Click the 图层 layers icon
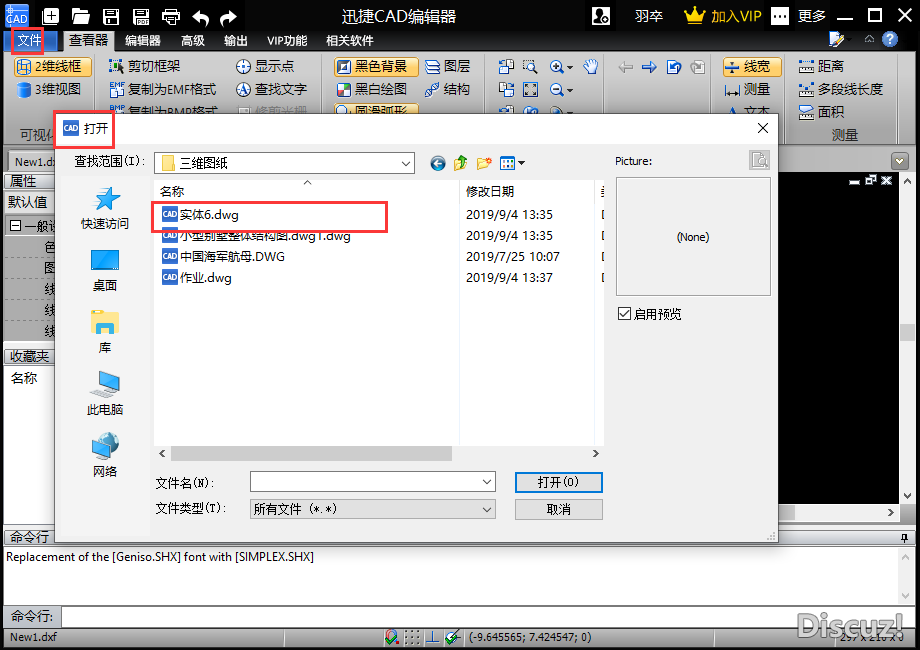The height and width of the screenshot is (650, 920). click(x=447, y=67)
